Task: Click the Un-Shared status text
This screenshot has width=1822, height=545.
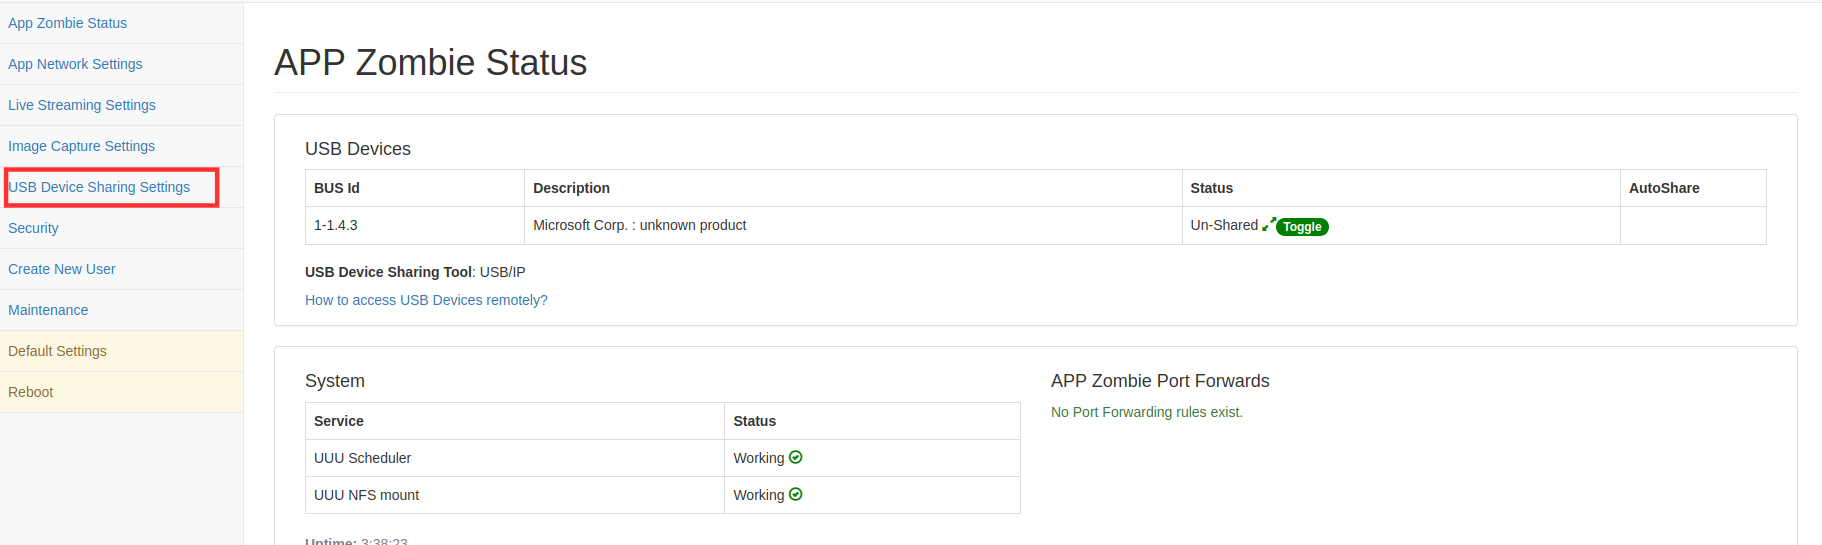Action: pos(1224,225)
